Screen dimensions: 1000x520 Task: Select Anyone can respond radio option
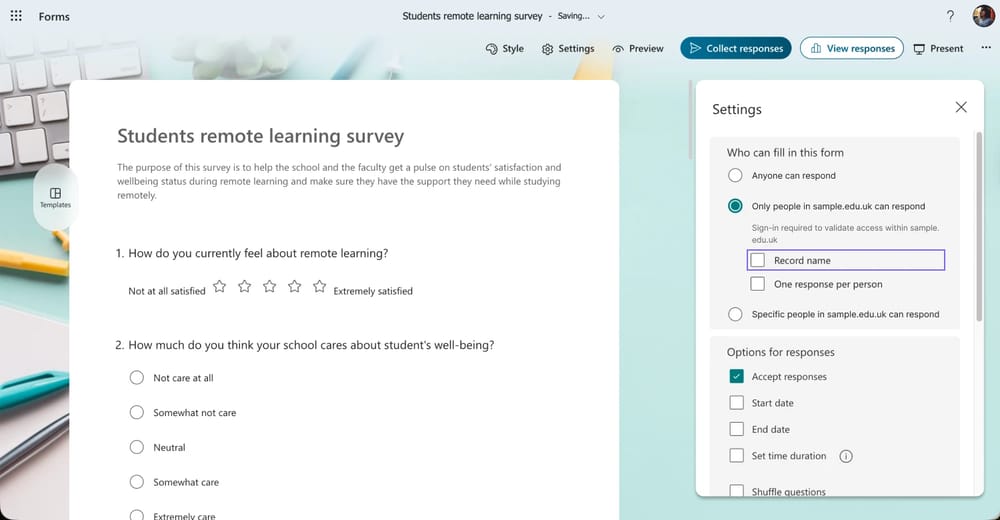pos(735,176)
